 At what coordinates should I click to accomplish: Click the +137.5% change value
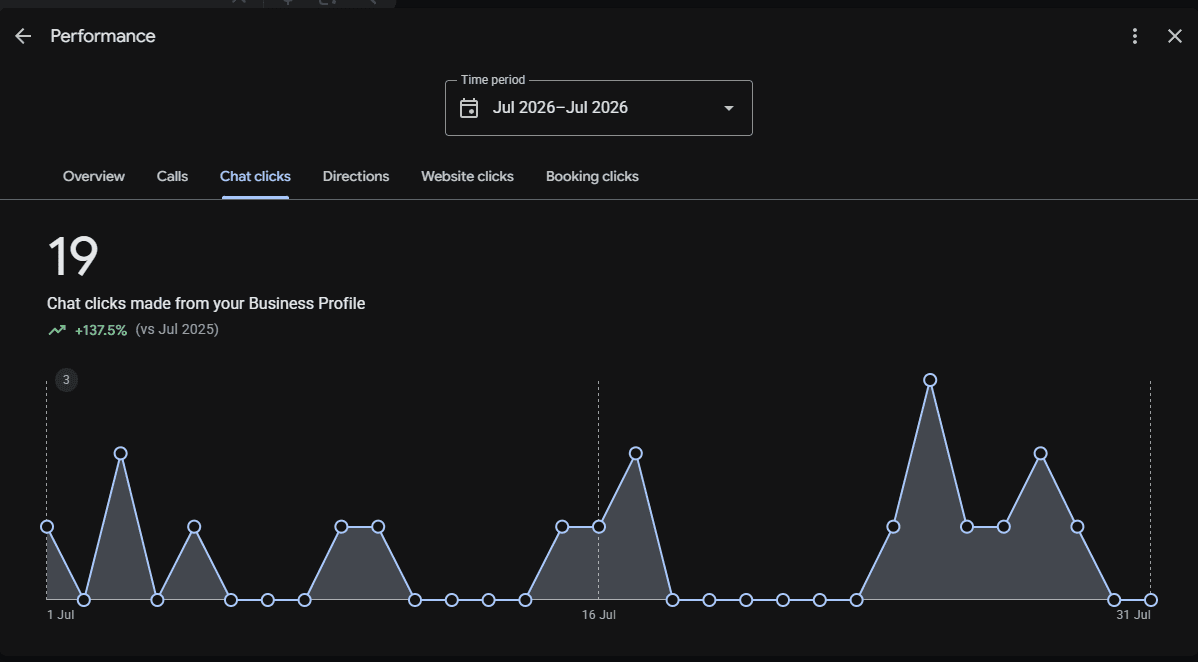[101, 330]
